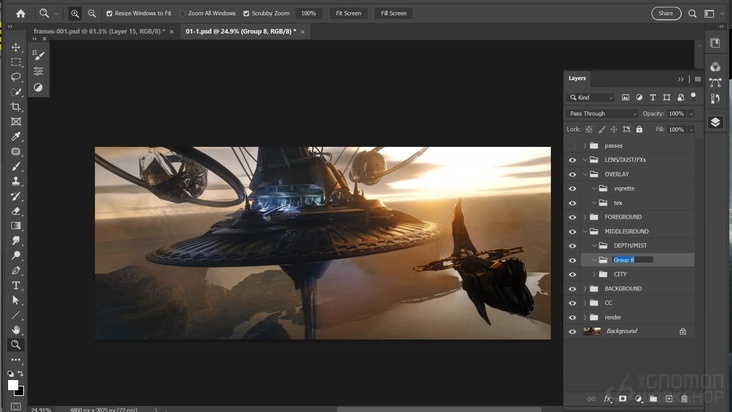
Task: Expand the FOREGROUND group
Action: click(585, 217)
